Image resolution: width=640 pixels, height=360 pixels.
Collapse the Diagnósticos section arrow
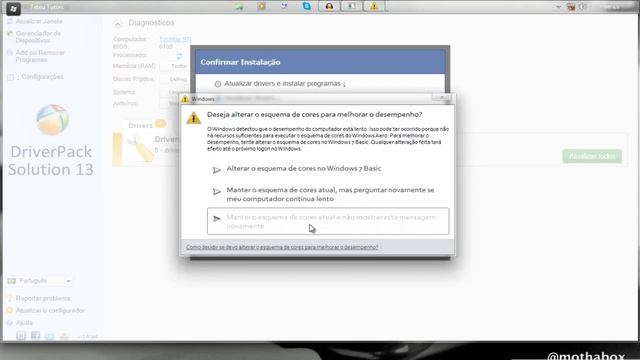118,24
